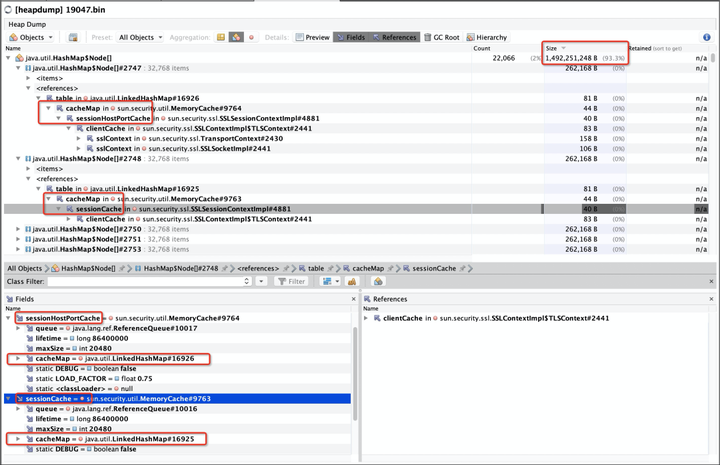Expand <items> under HashMap$Node[]#2747
Viewport: 720px width, 465px height.
point(28,78)
